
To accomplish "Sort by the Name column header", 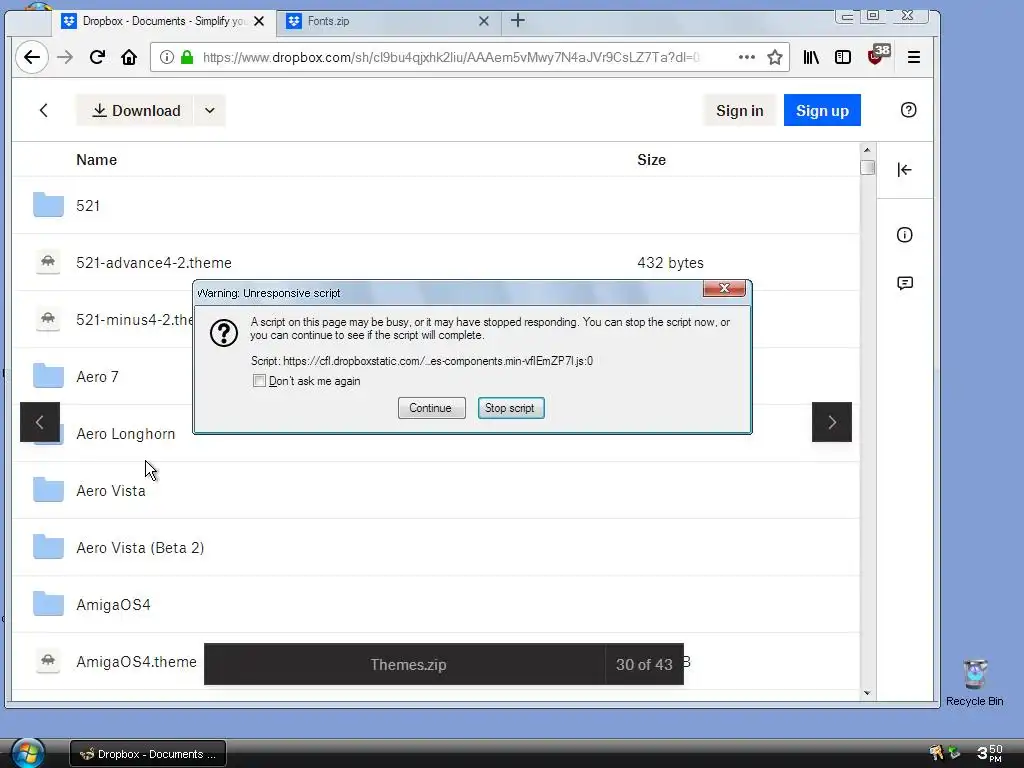I will click(x=97, y=160).
